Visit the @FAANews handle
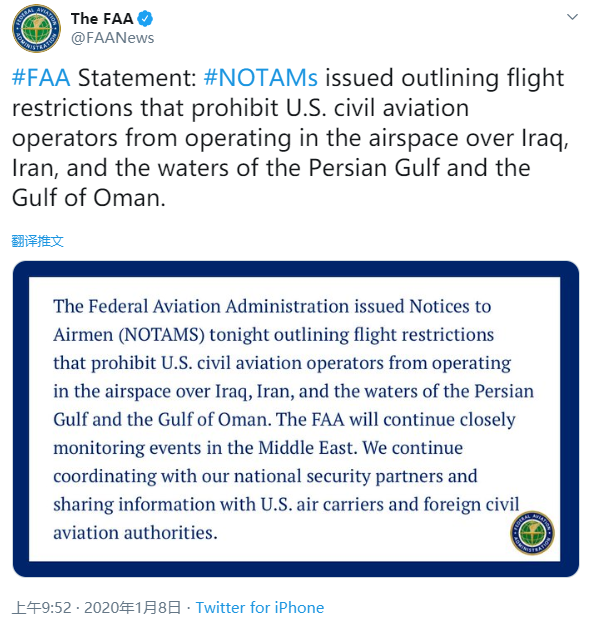This screenshot has height=621, width=594. [x=112, y=38]
